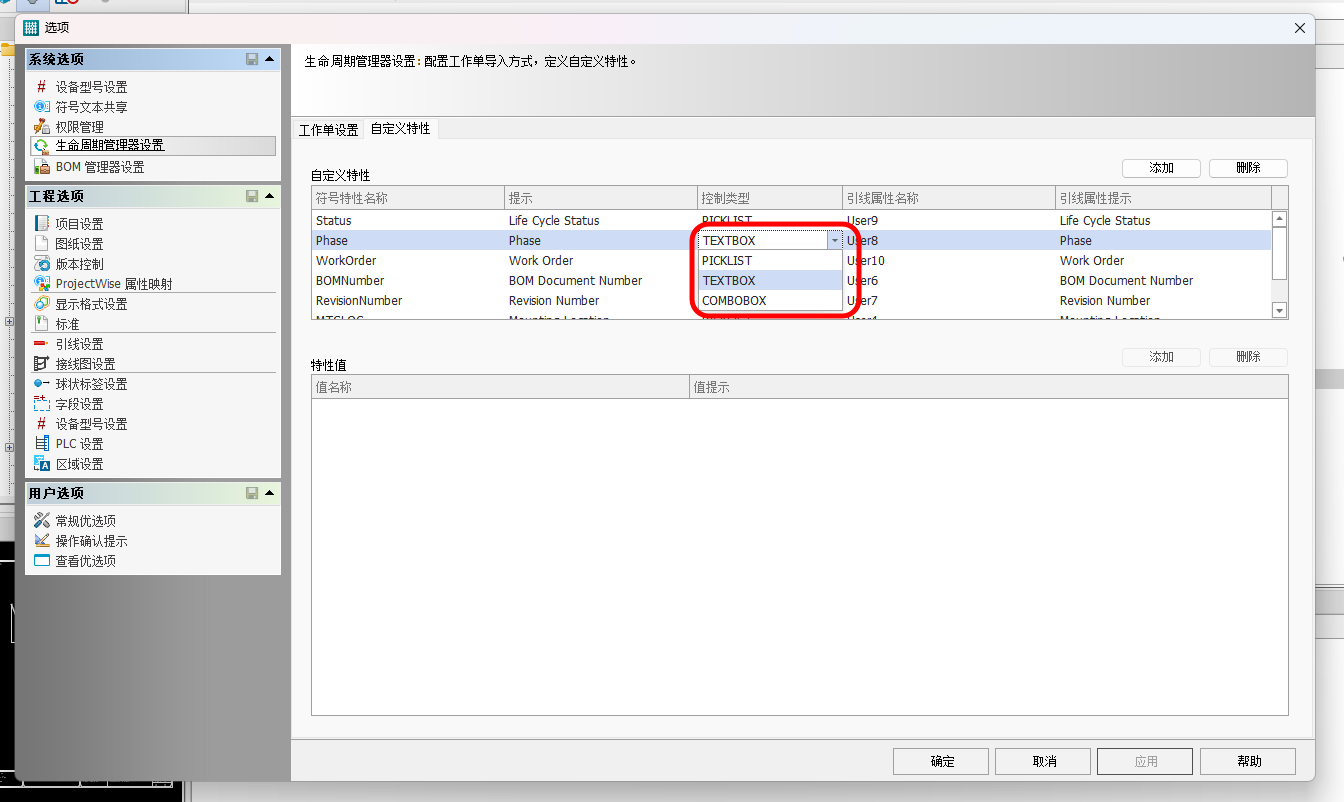The image size is (1344, 802).
Task: Open help with the 帮助 button
Action: coord(1248,761)
